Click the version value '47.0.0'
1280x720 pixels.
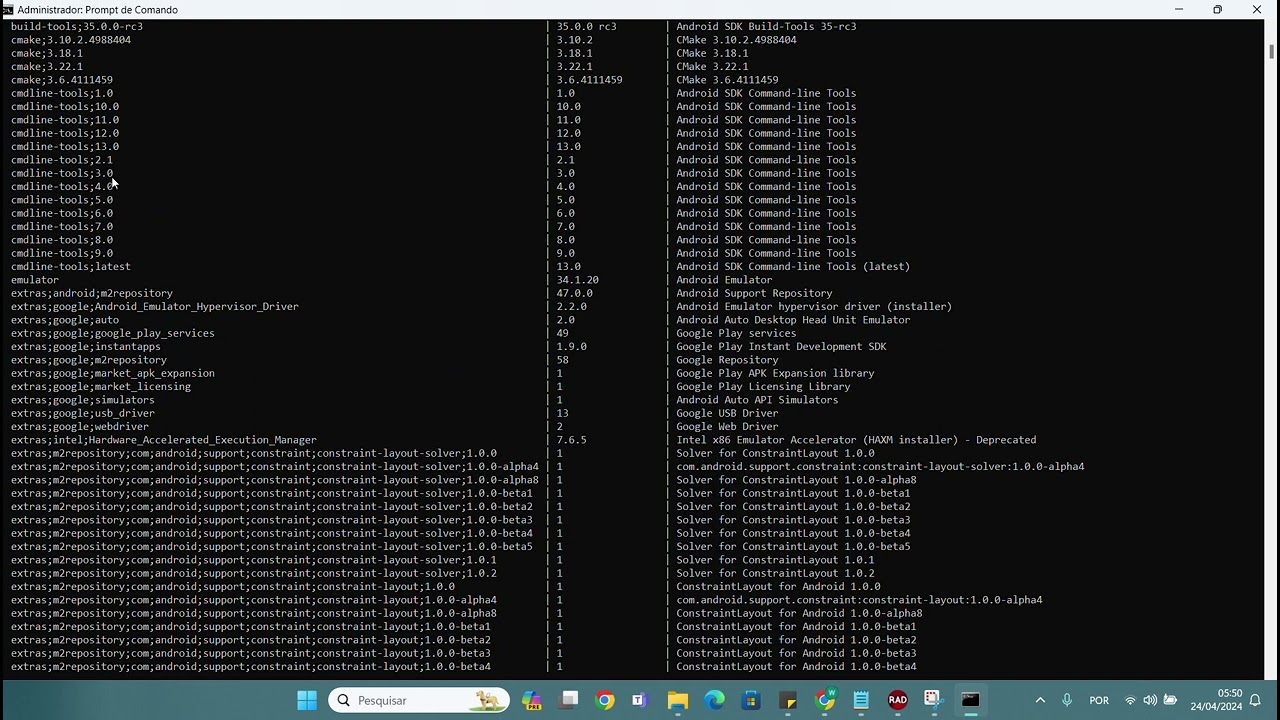point(575,293)
